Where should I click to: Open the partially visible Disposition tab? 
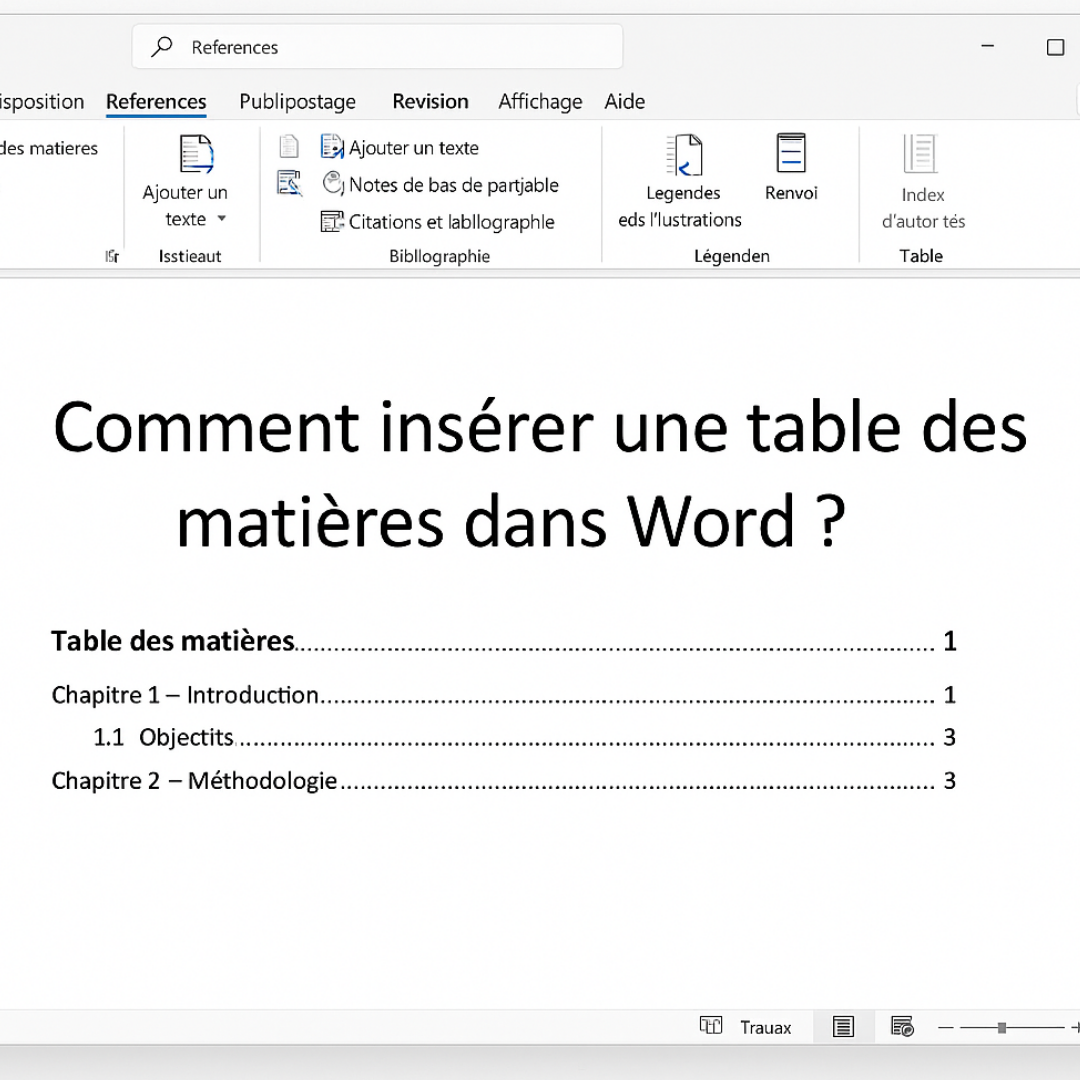[42, 101]
